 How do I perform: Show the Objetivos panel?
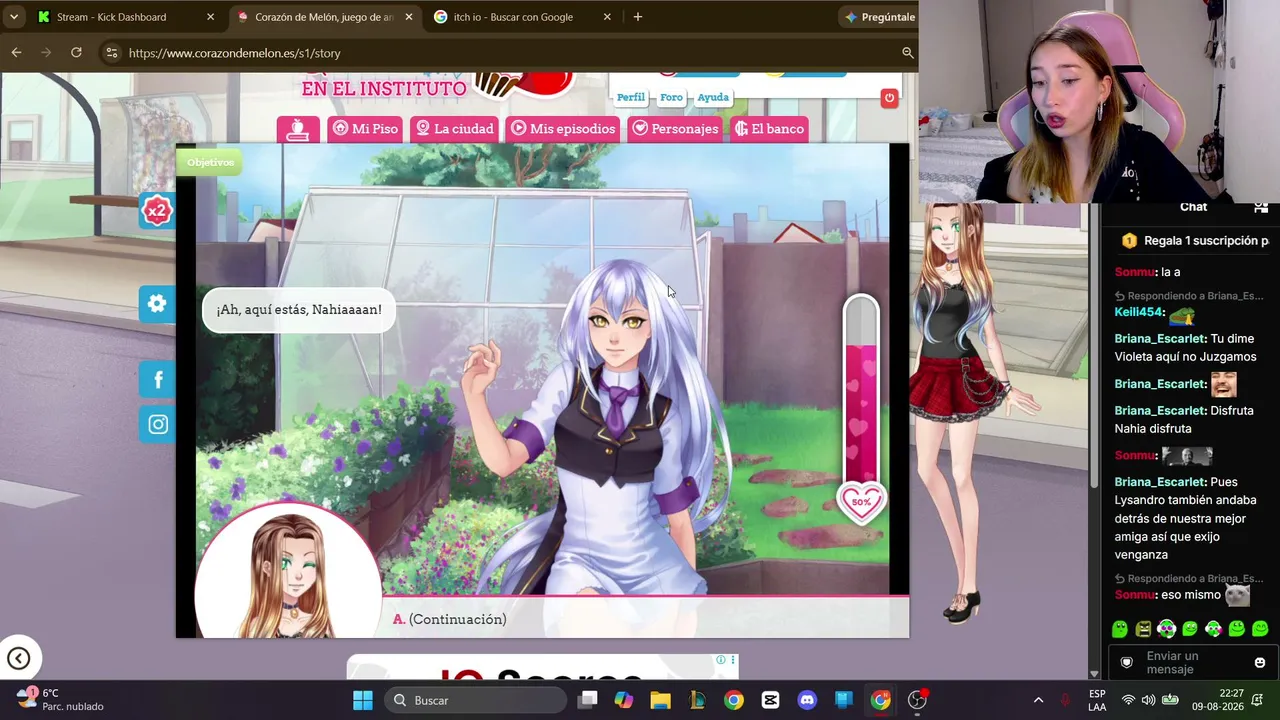pyautogui.click(x=210, y=162)
